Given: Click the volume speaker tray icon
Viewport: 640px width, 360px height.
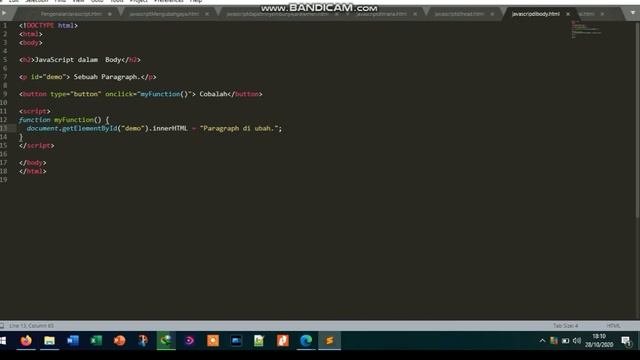Looking at the screenshot, I should tap(577, 340).
